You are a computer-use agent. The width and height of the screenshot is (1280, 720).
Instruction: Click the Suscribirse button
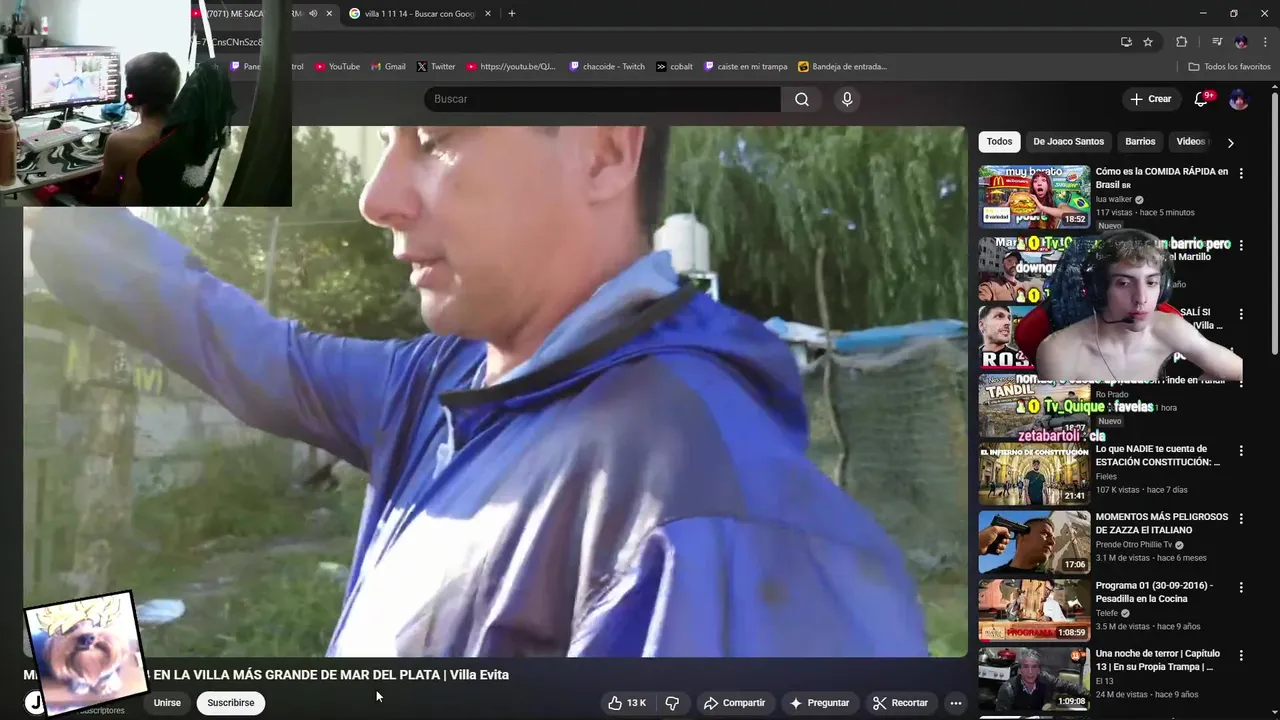(x=231, y=703)
